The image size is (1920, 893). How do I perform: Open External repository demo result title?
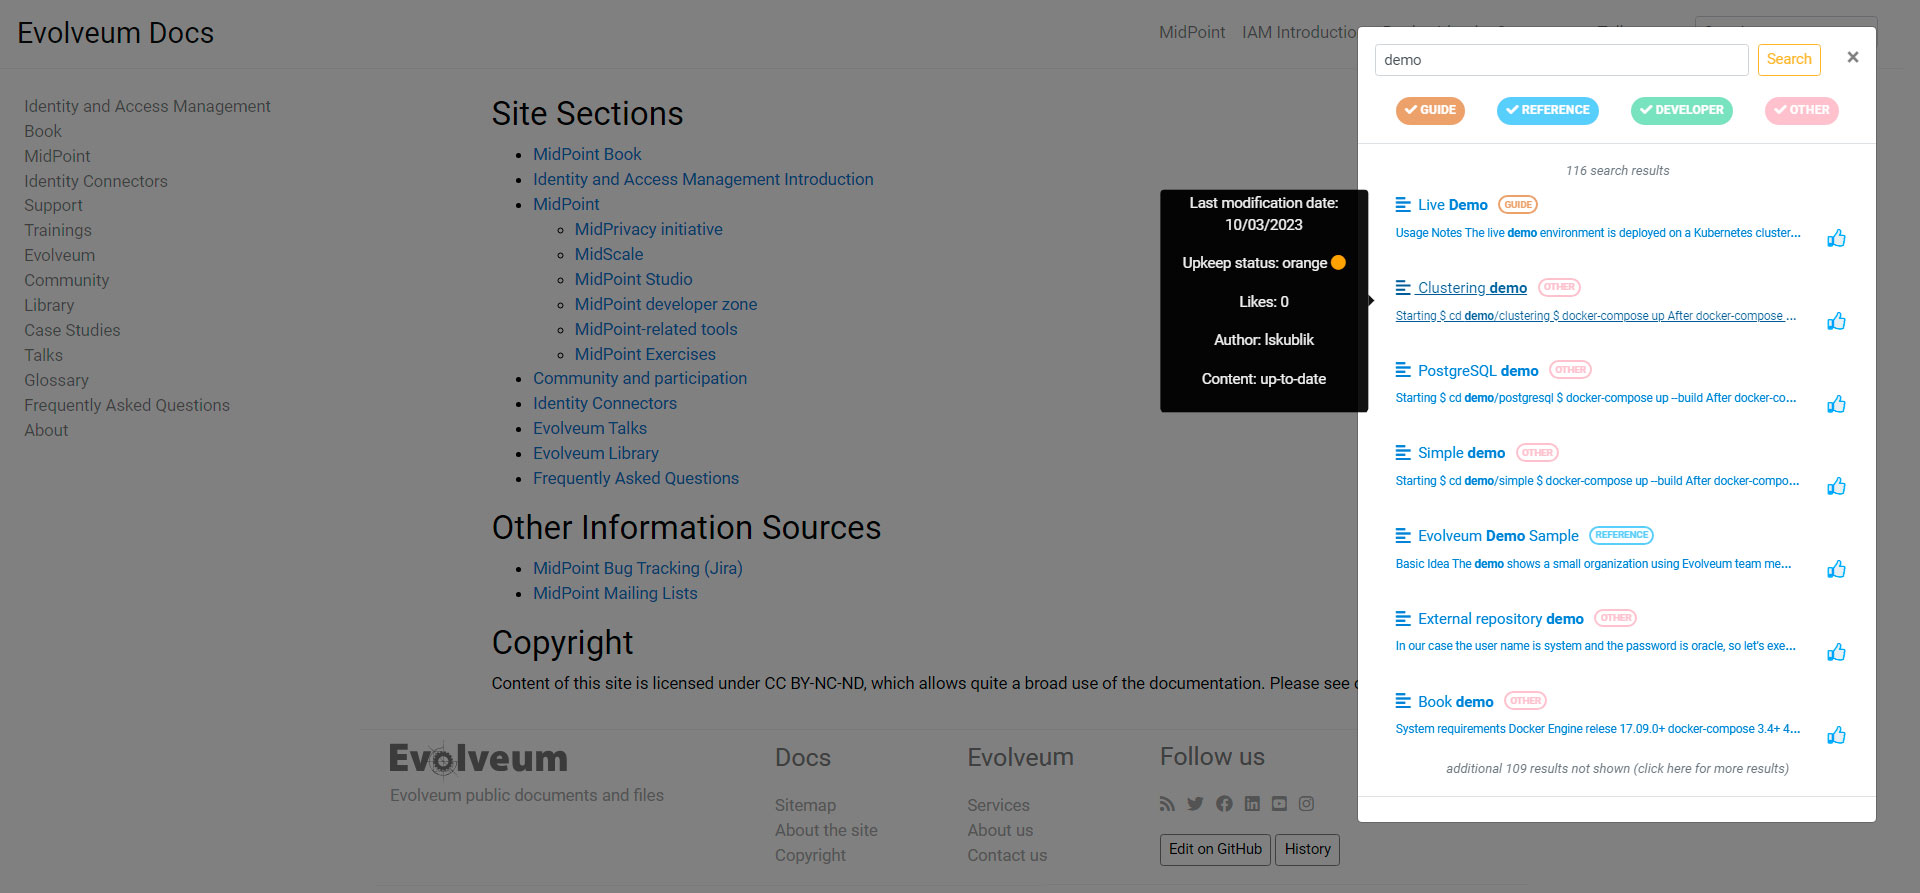click(1500, 619)
